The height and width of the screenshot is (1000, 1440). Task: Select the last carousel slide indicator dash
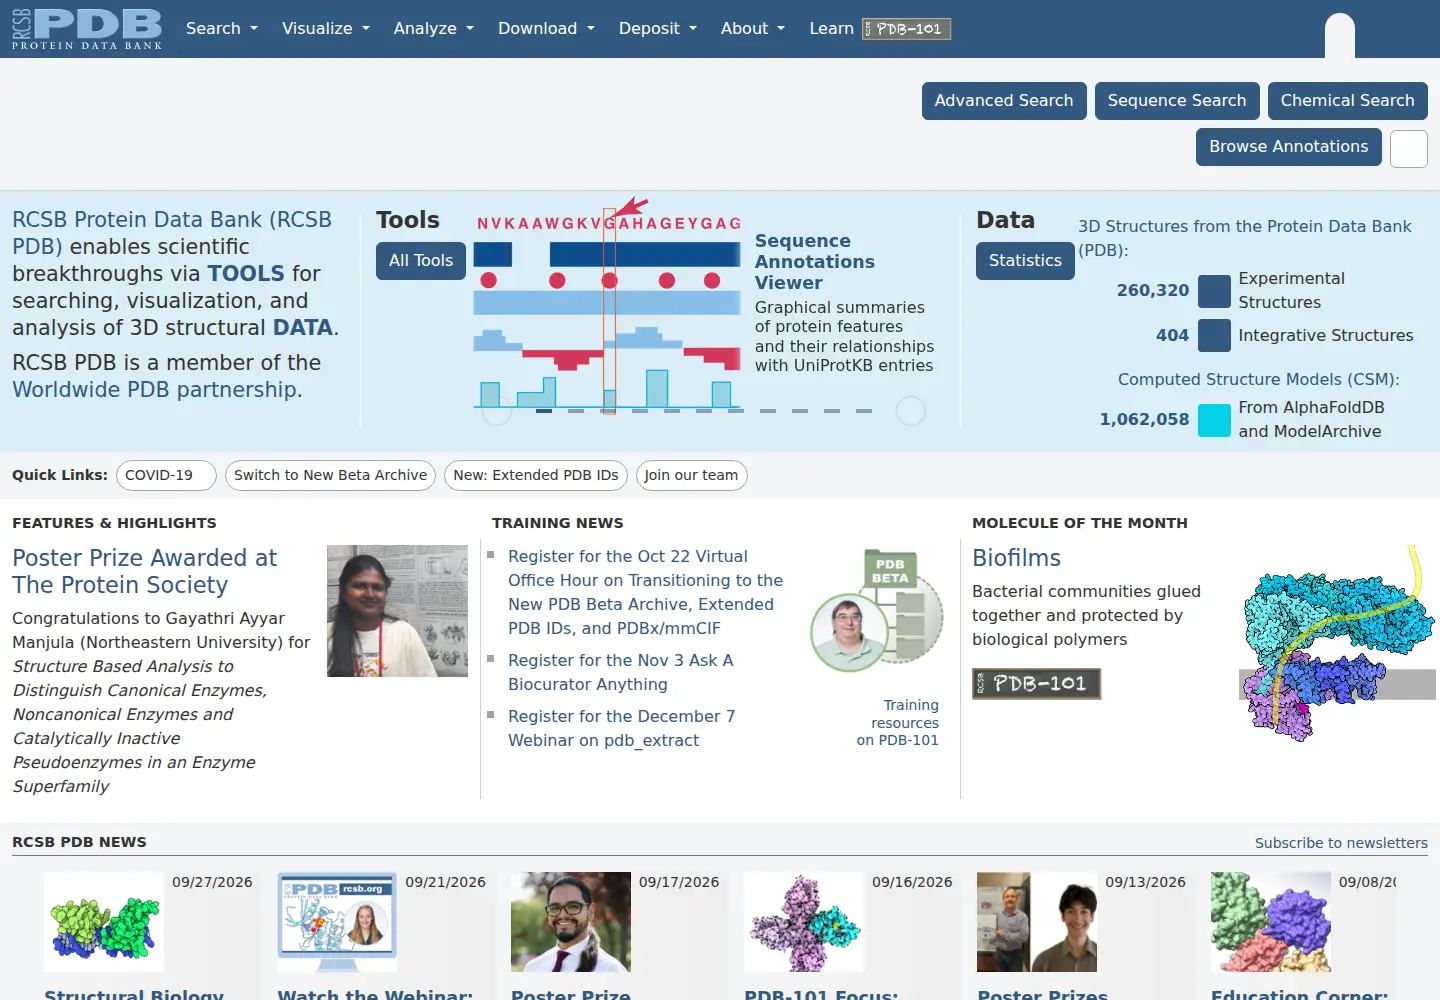click(864, 411)
